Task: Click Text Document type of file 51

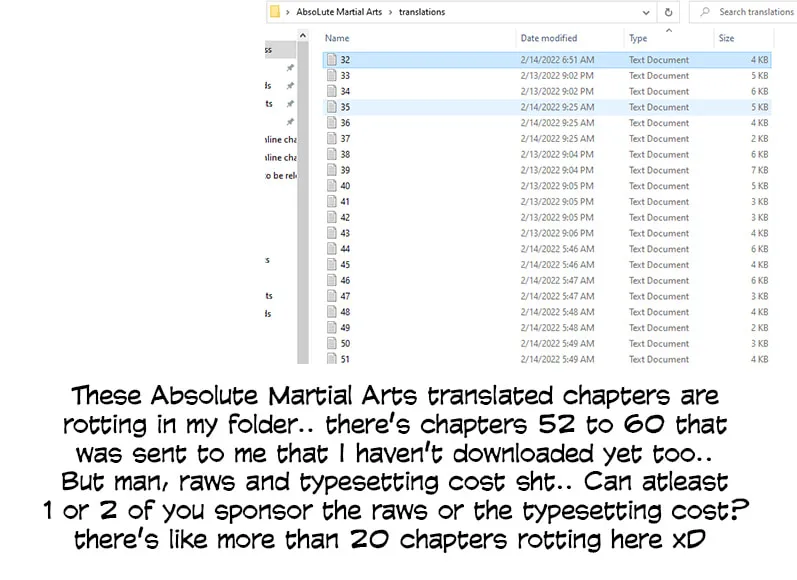Action: (x=659, y=359)
